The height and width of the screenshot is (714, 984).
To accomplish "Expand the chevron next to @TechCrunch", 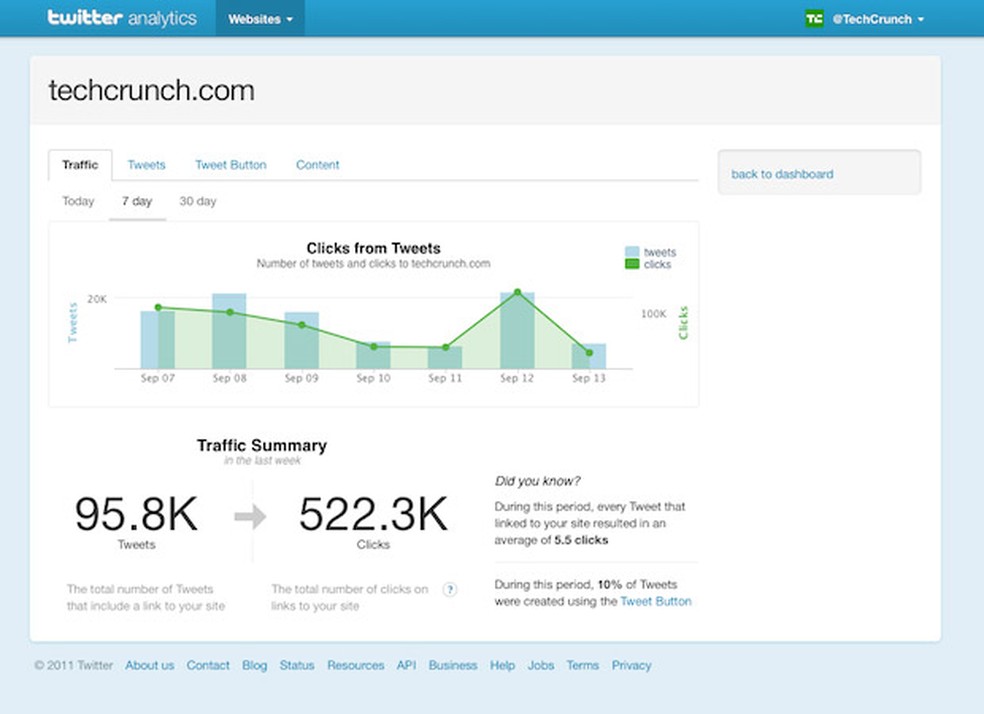I will [x=920, y=19].
